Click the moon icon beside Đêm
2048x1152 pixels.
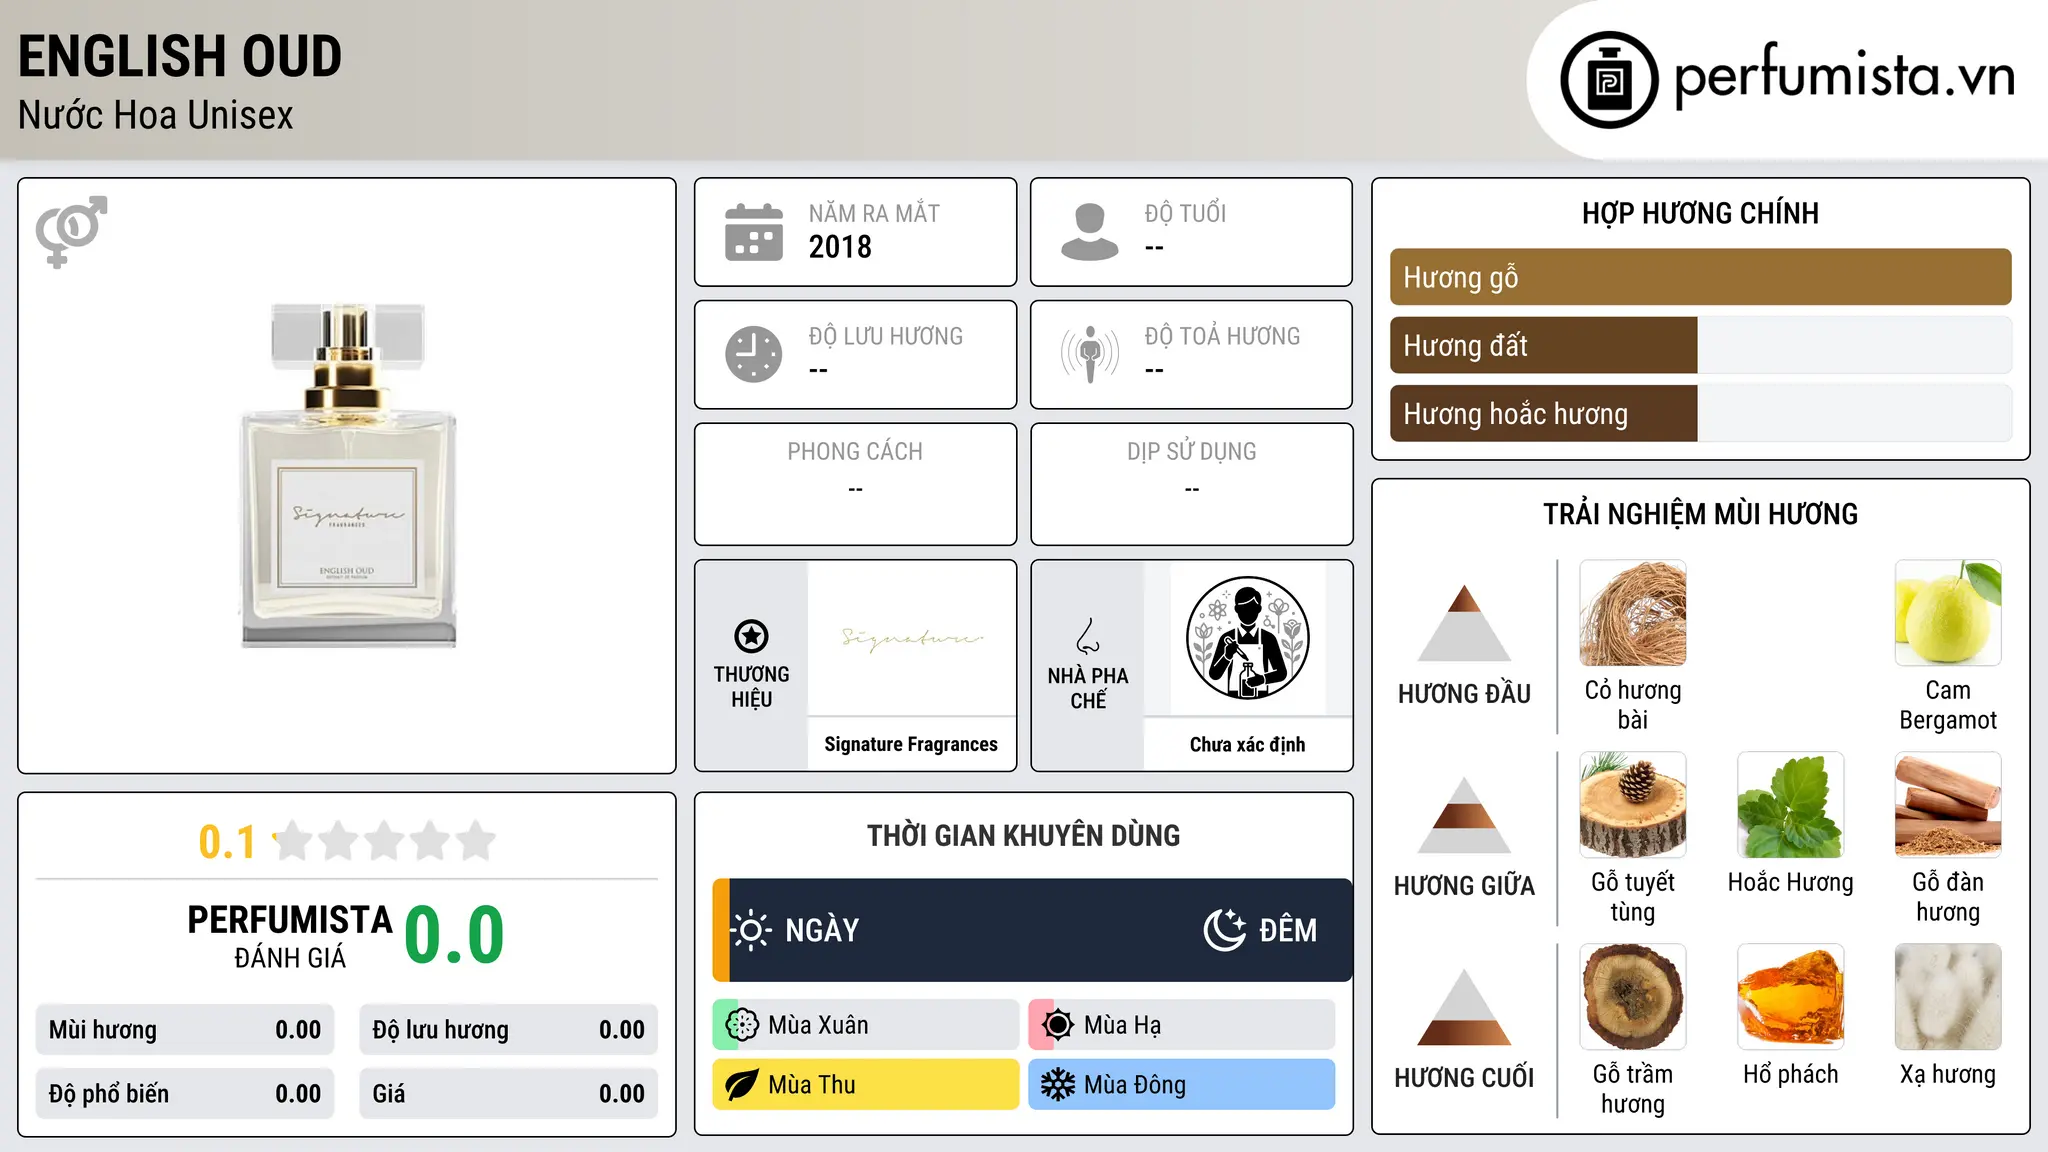coord(1225,930)
